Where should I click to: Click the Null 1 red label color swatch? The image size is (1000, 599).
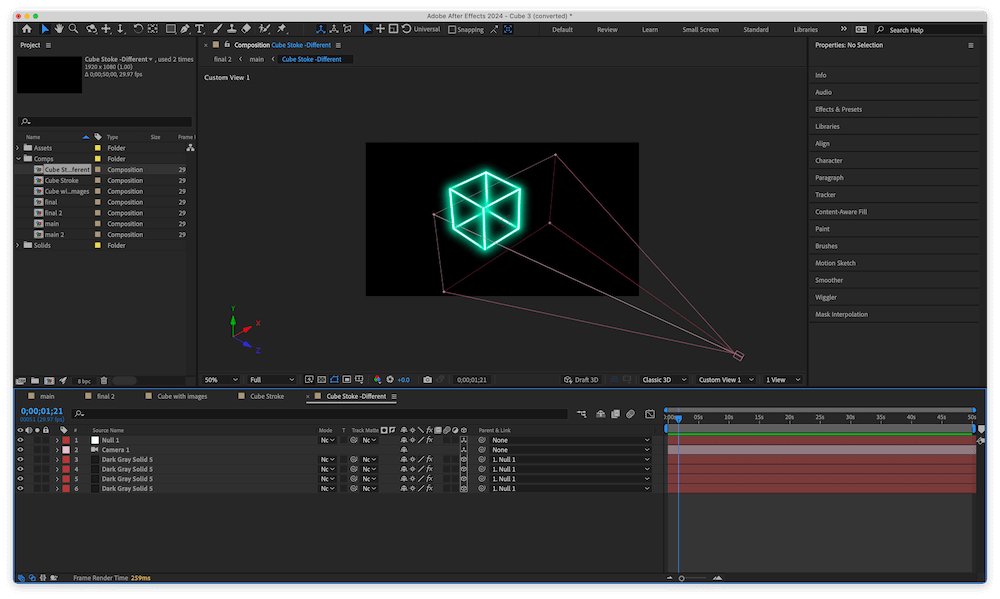click(66, 440)
